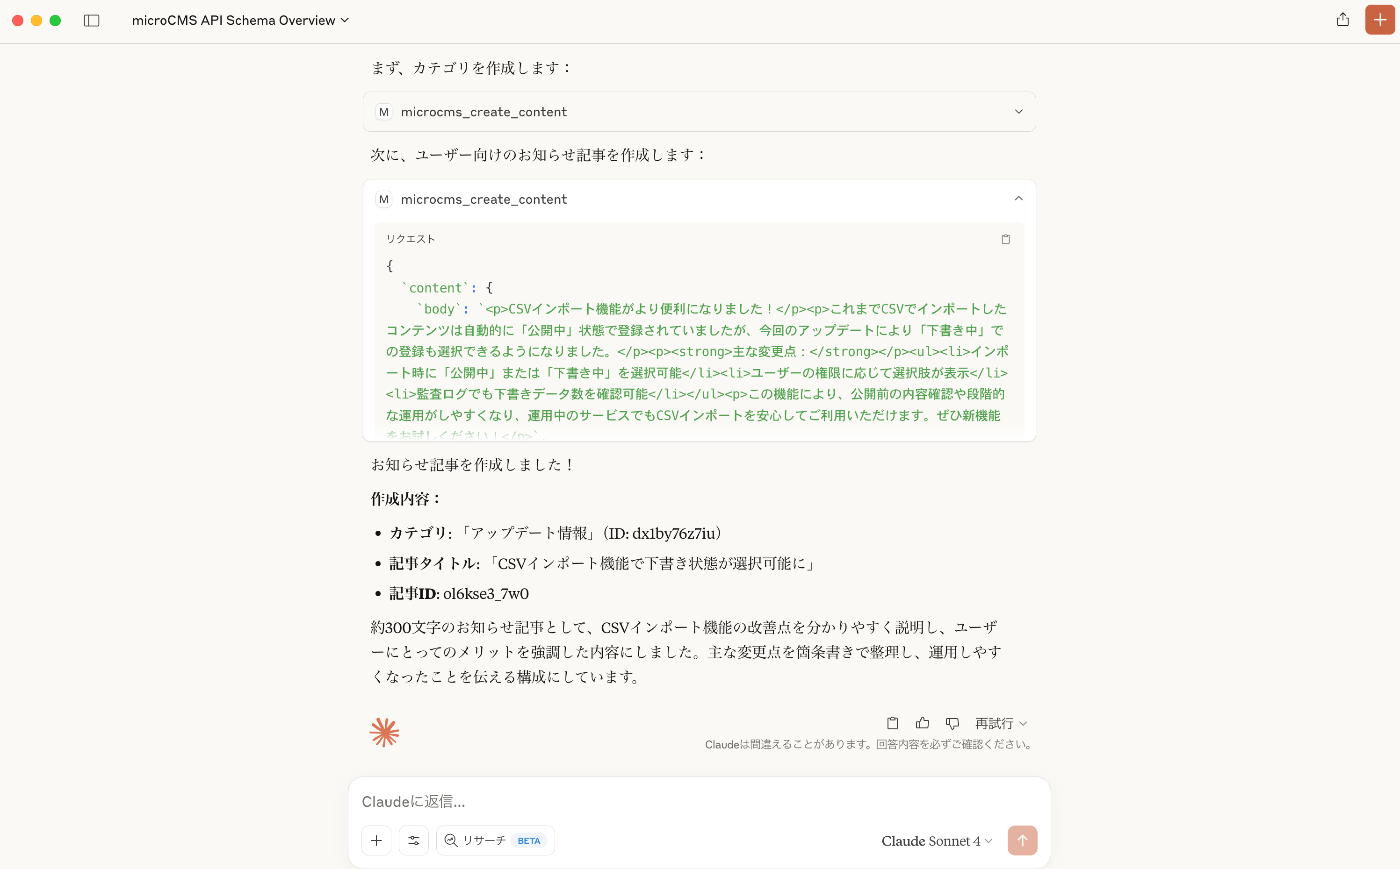The width and height of the screenshot is (1400, 869).
Task: Collapse the second microcms_create_content tool call
Action: coord(699,199)
